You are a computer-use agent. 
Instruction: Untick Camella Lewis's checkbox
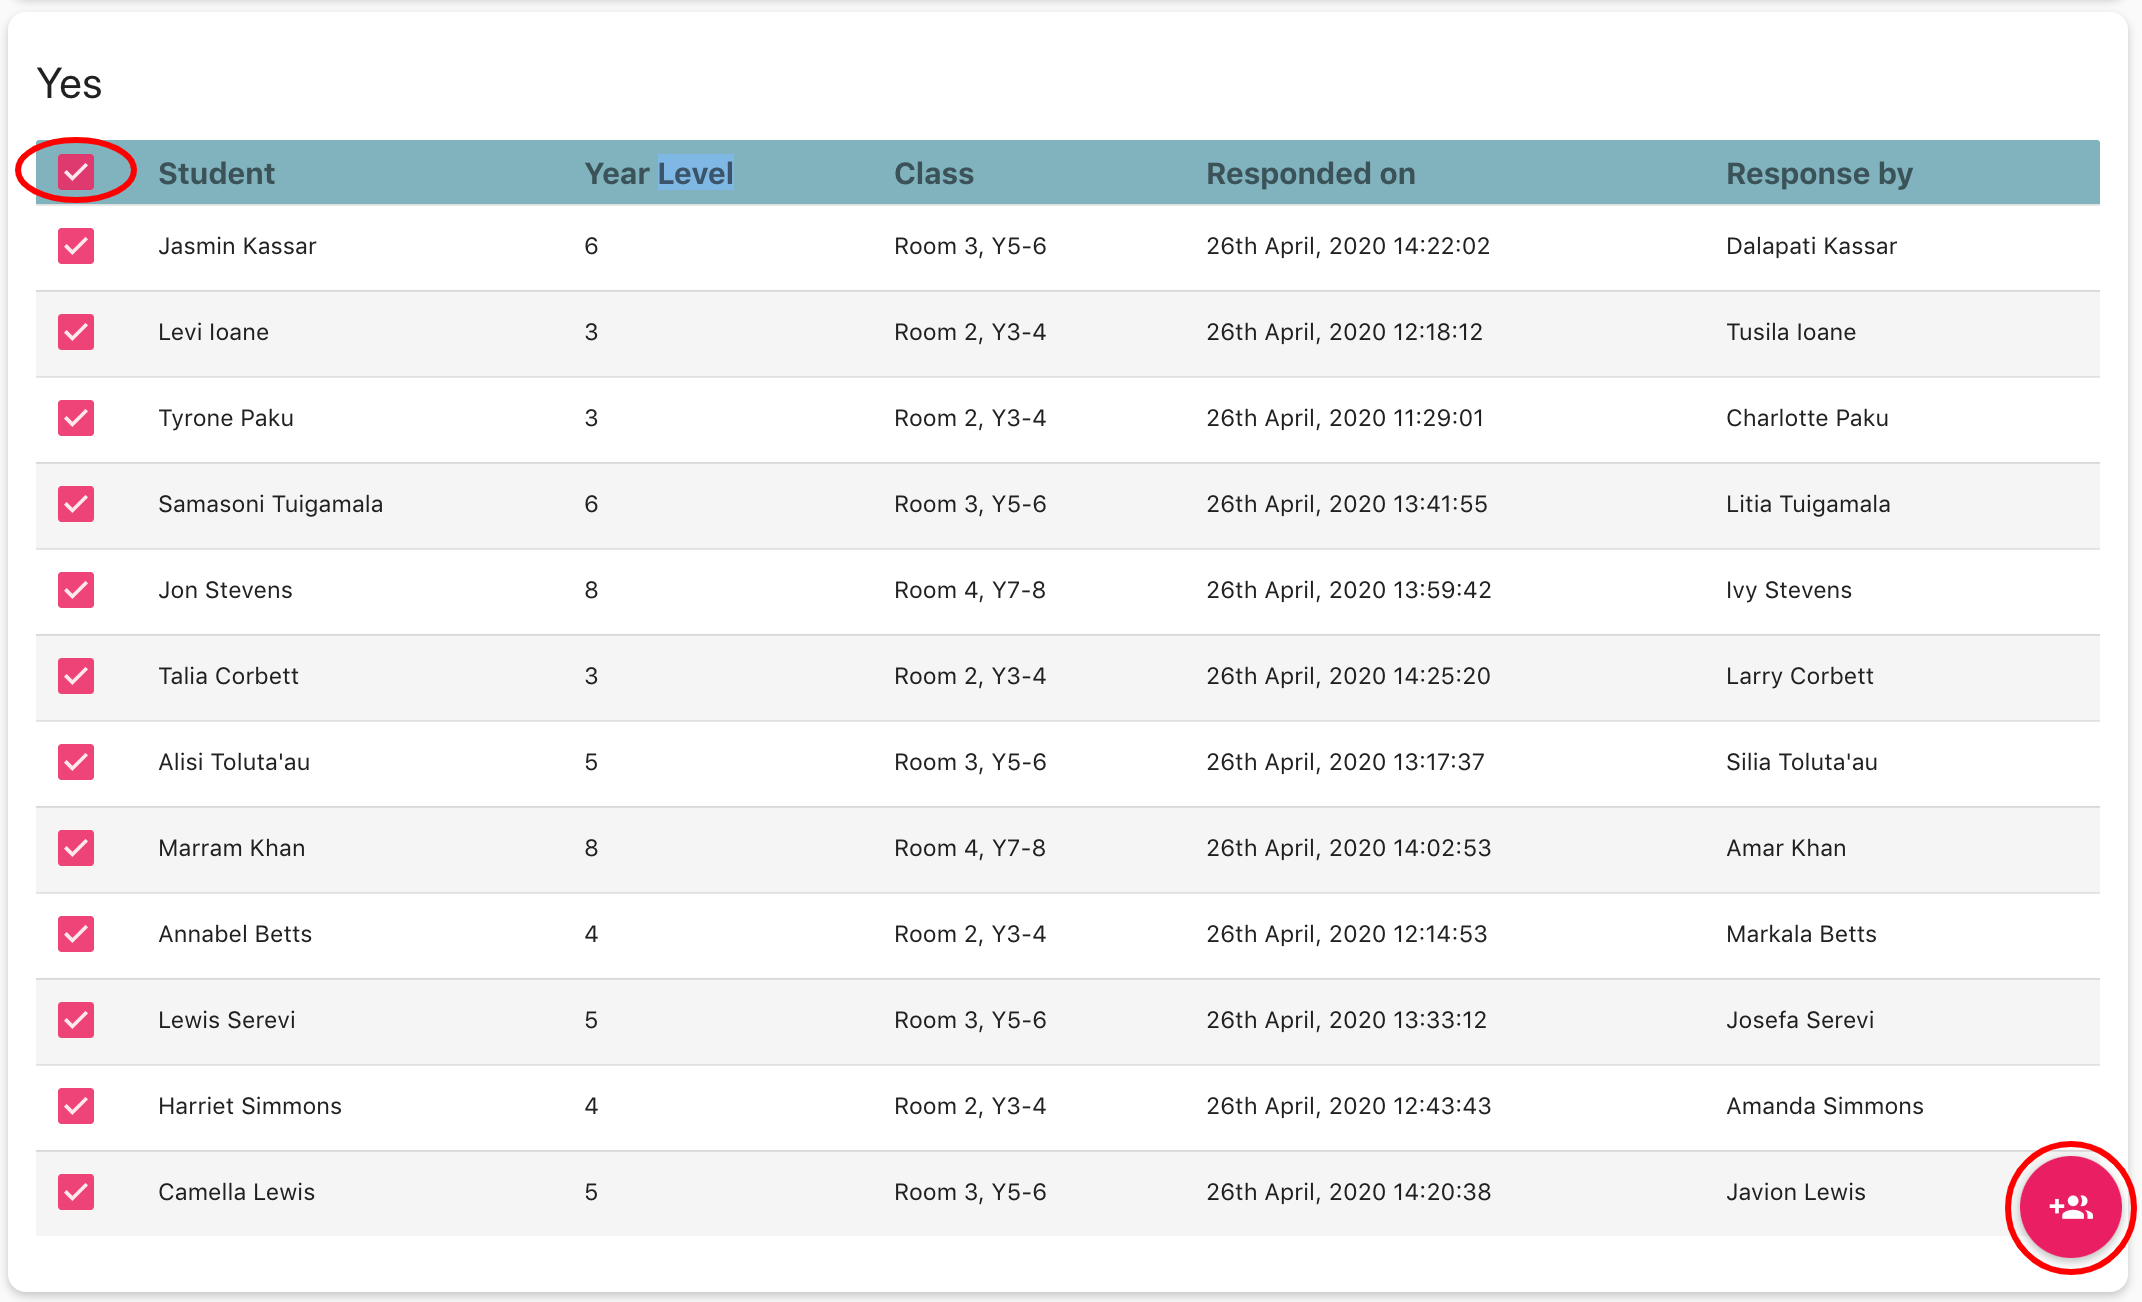pos(76,1192)
